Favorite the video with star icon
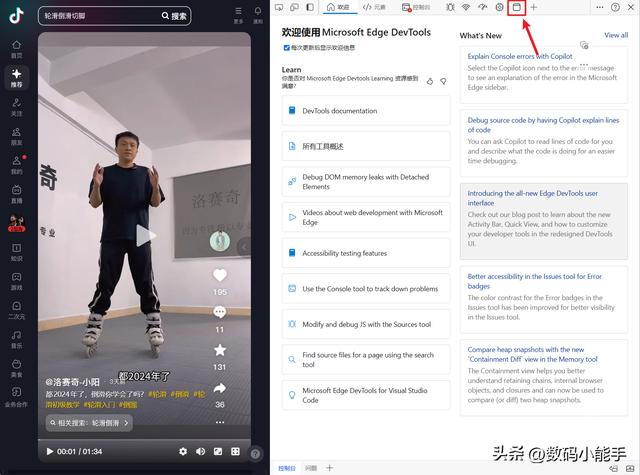 pyautogui.click(x=220, y=350)
